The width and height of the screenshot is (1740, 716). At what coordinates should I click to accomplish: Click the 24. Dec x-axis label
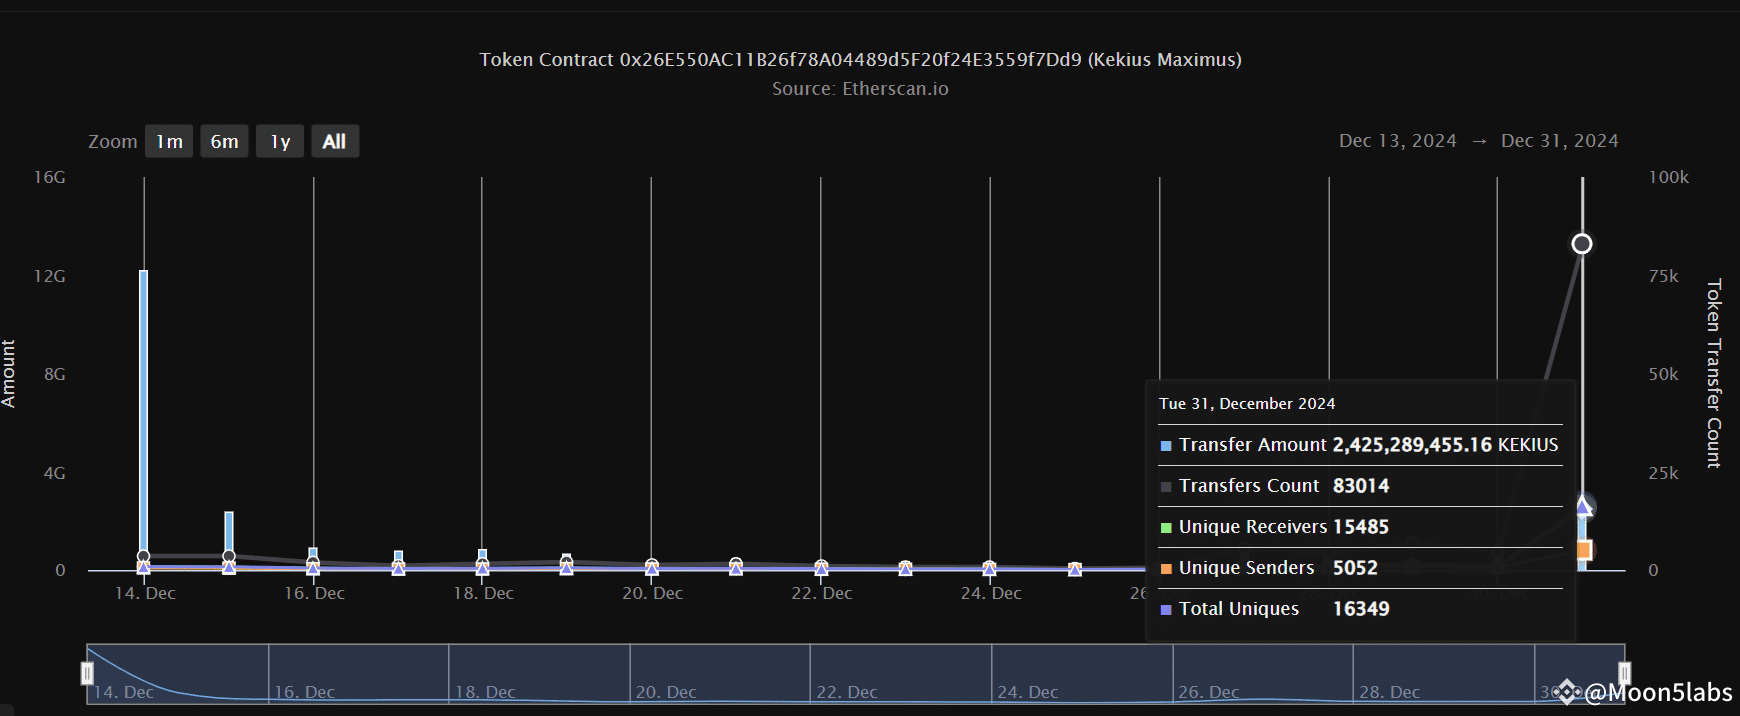coord(991,593)
